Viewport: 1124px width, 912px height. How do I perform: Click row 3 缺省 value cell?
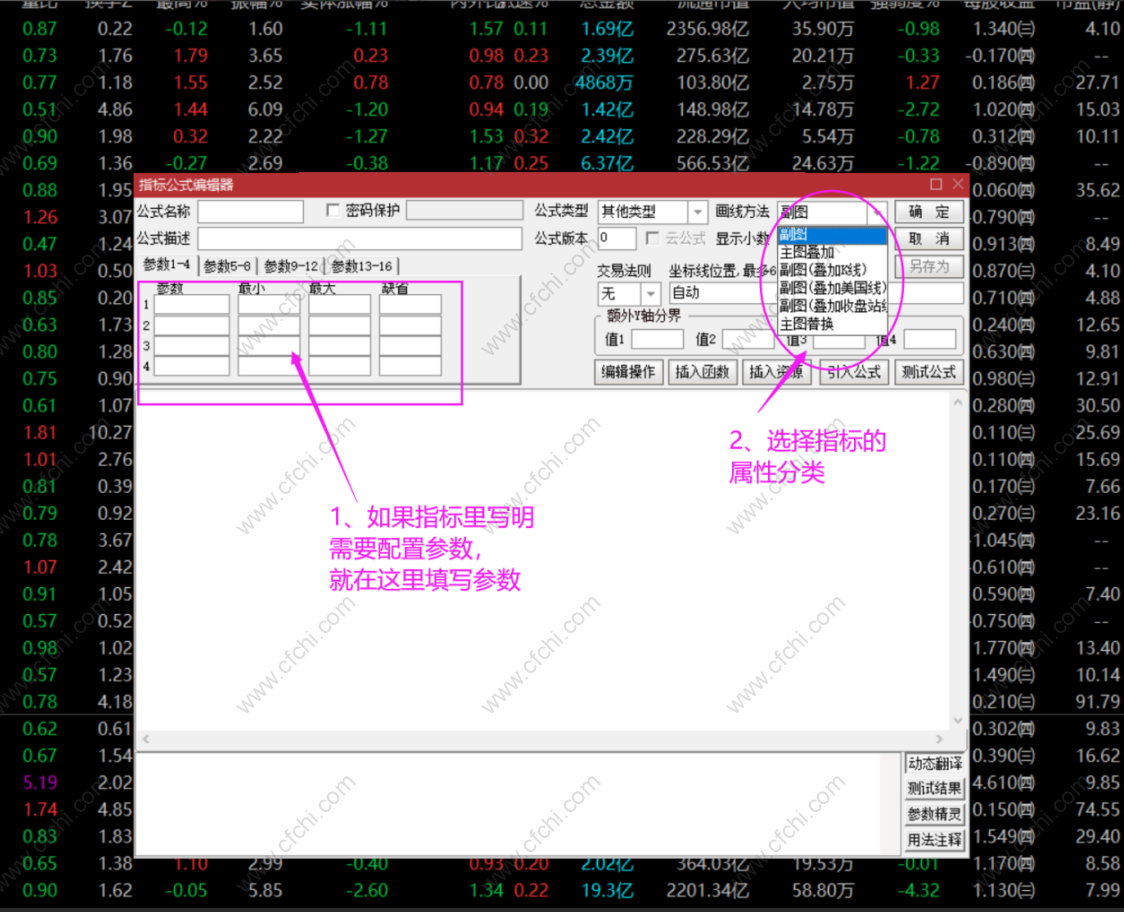(410, 346)
